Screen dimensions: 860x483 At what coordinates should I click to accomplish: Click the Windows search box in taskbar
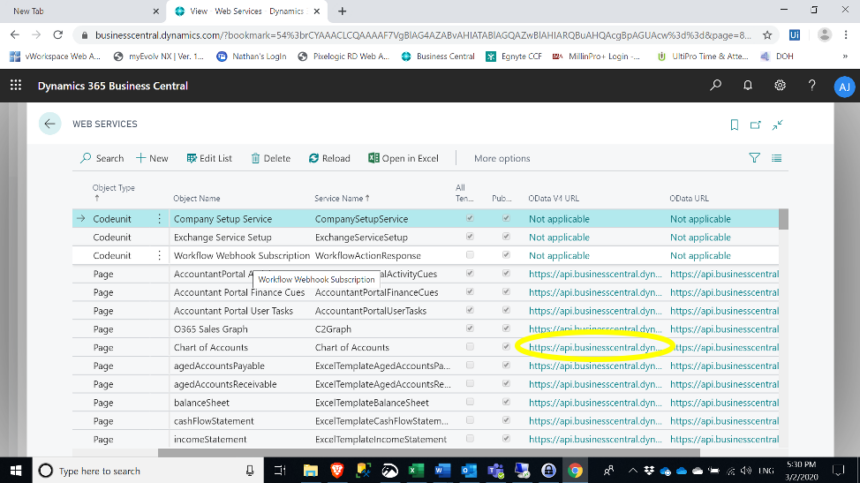[x=148, y=470]
